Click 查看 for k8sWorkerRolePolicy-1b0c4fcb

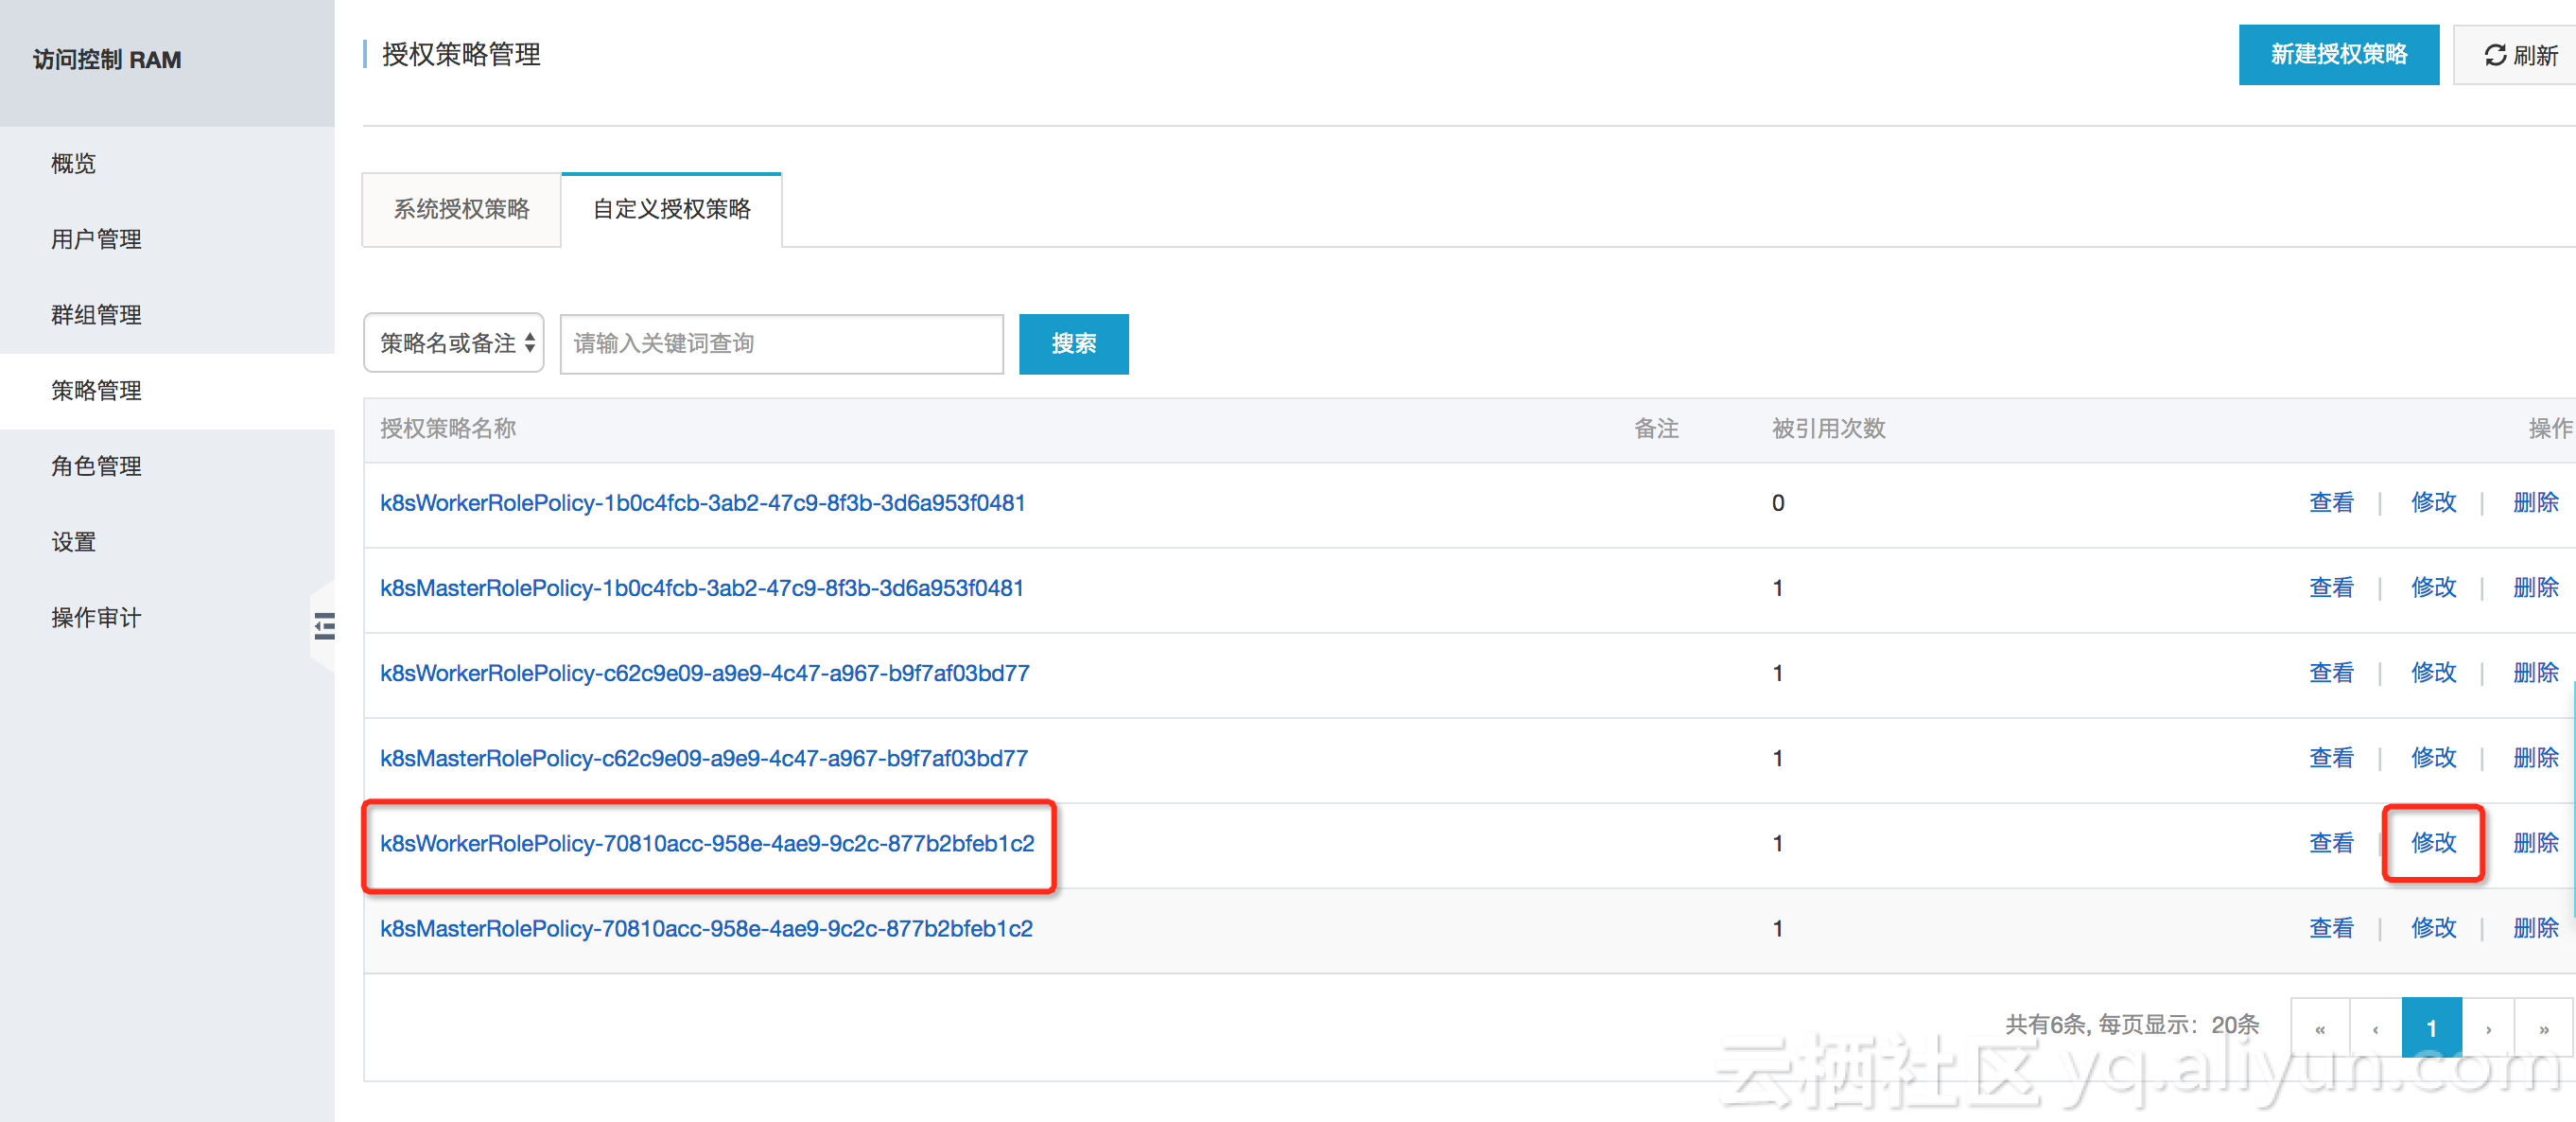2331,503
